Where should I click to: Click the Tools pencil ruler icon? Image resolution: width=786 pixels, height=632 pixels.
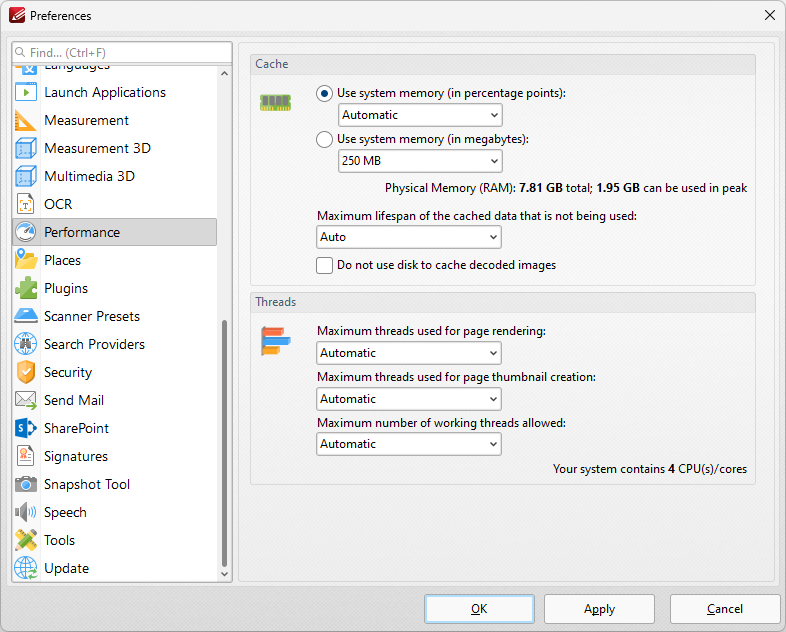(26, 540)
